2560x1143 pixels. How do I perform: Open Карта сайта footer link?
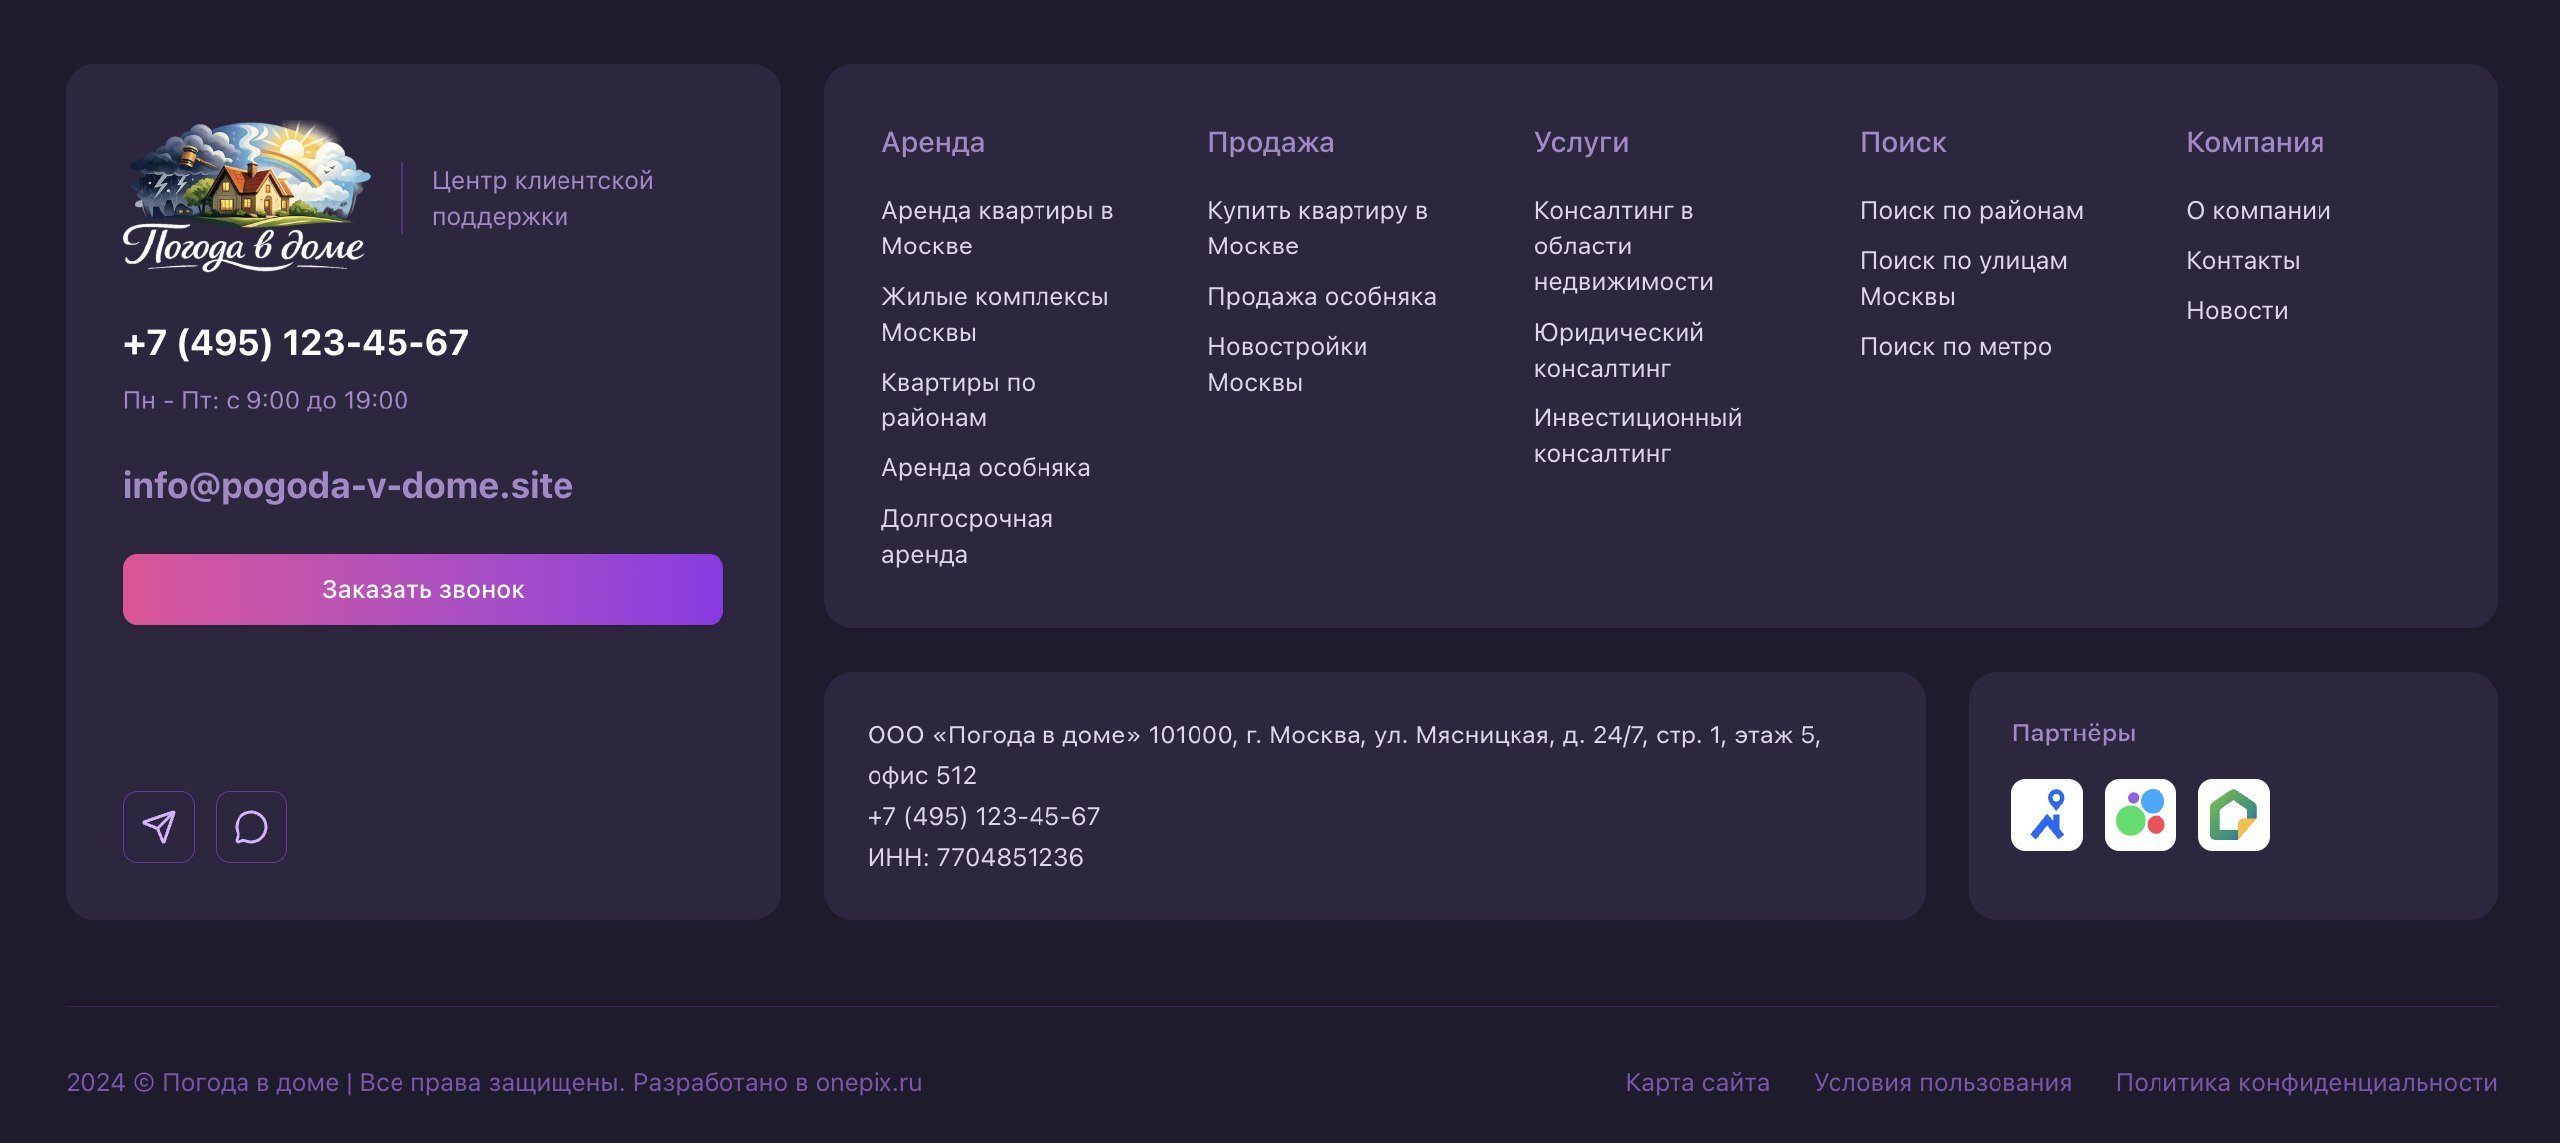(1697, 1082)
